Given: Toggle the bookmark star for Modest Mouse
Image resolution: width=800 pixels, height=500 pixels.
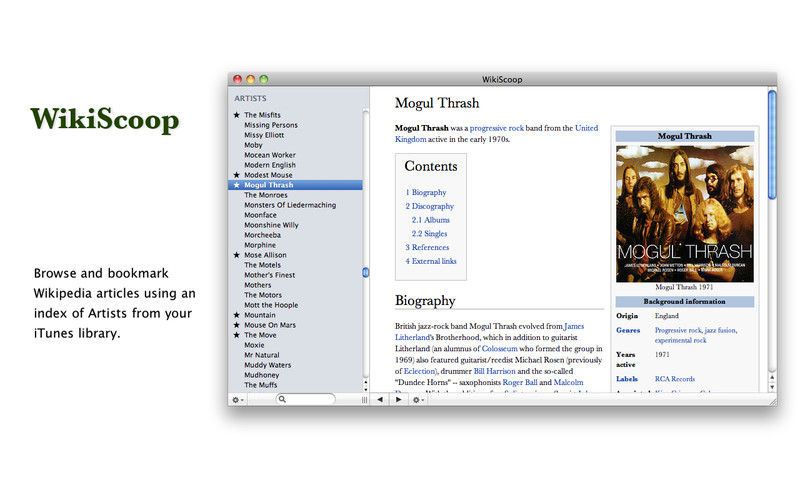Looking at the screenshot, I should 236,175.
